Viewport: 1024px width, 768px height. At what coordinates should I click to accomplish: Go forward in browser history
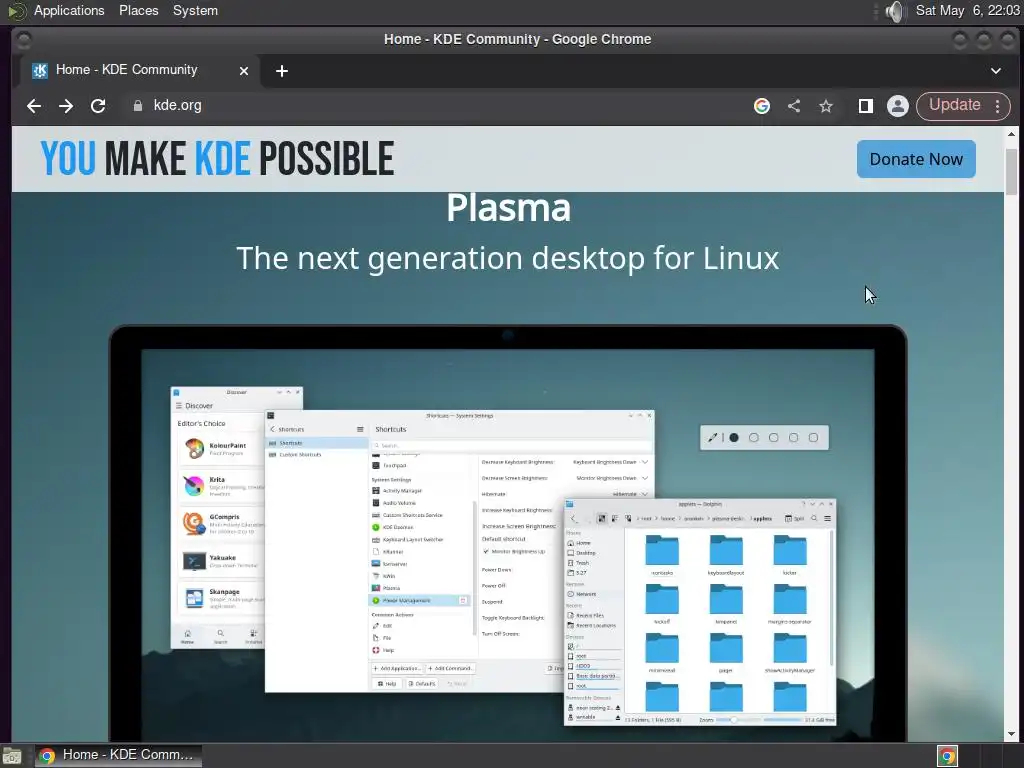point(66,106)
